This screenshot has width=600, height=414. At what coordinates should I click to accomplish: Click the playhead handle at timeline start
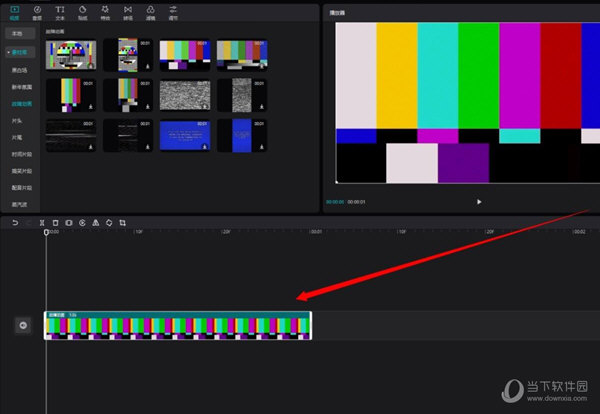tap(46, 232)
